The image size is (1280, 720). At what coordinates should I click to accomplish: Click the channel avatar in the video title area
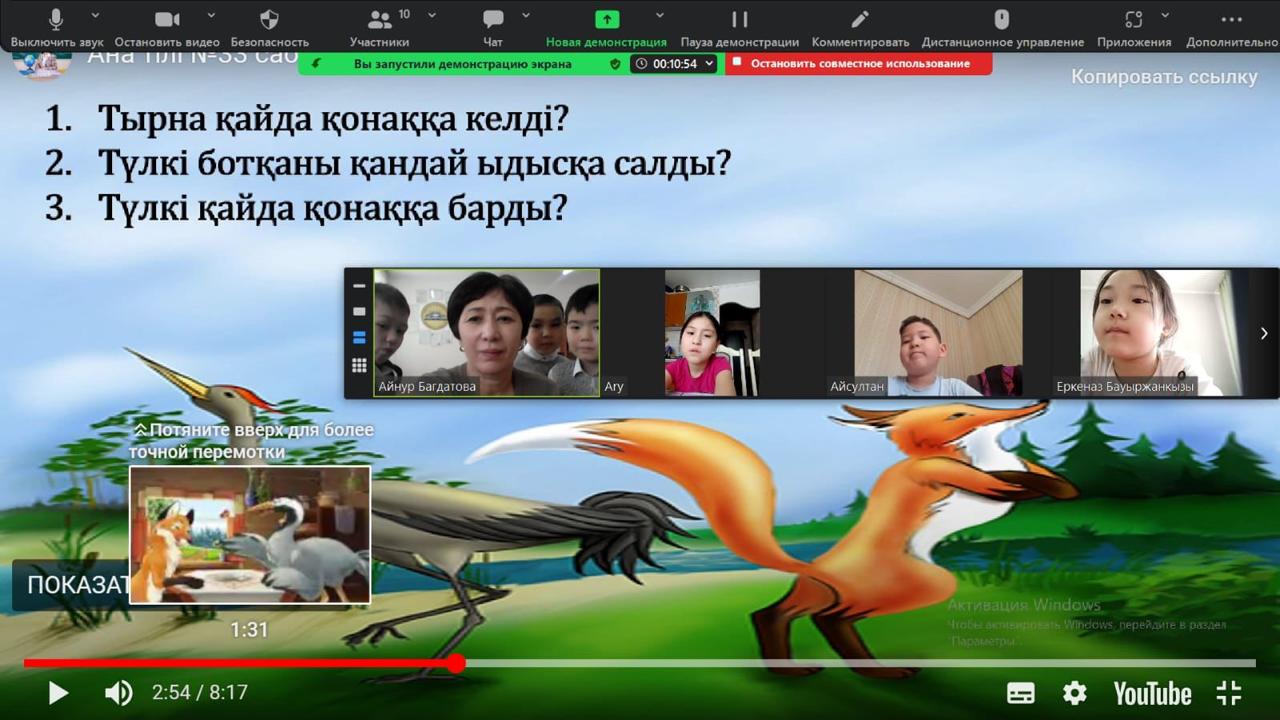42,65
